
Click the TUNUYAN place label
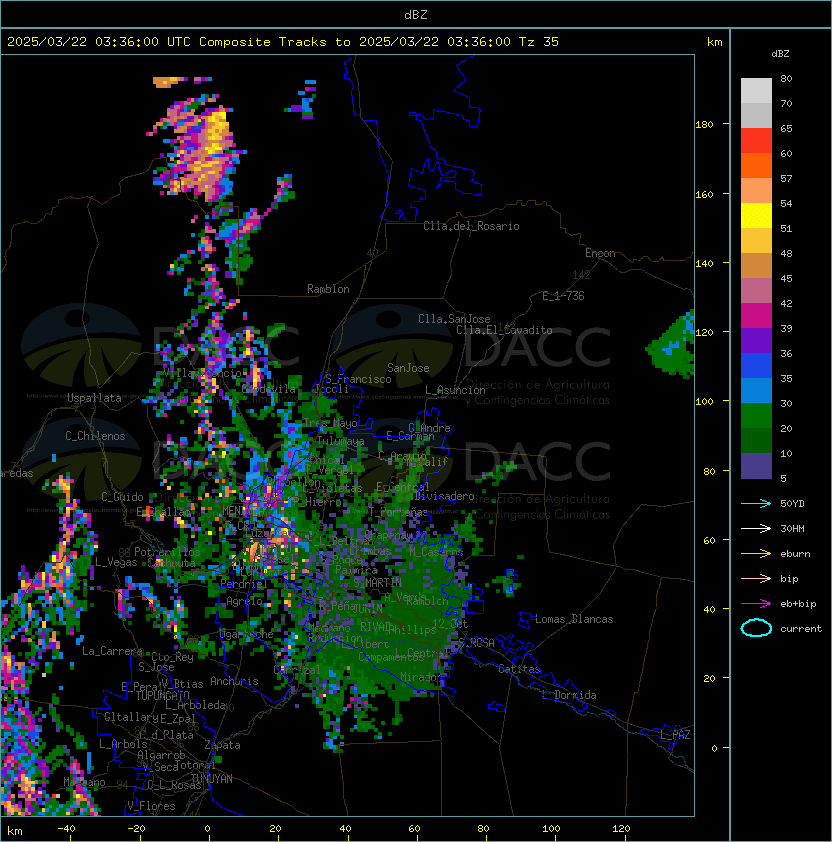[x=212, y=779]
